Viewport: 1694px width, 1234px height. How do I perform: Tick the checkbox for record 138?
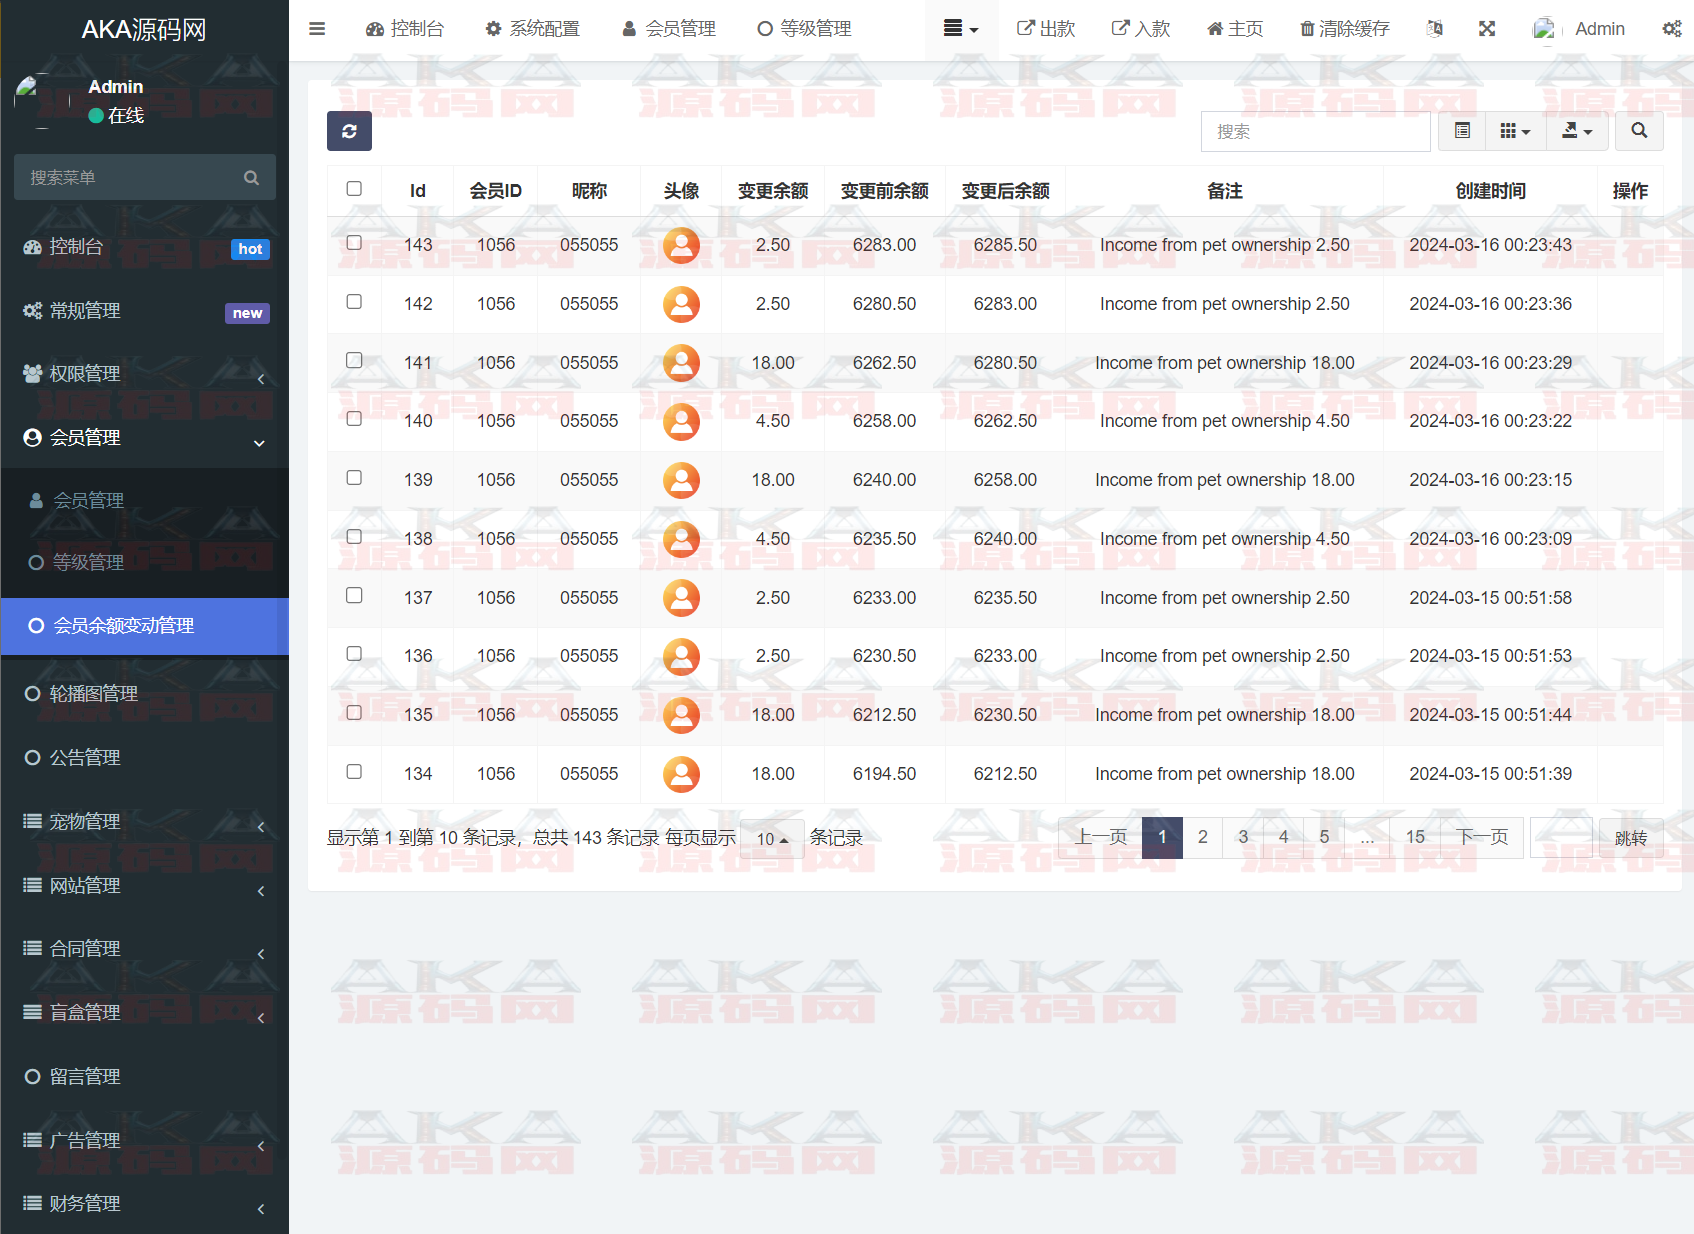pos(354,537)
